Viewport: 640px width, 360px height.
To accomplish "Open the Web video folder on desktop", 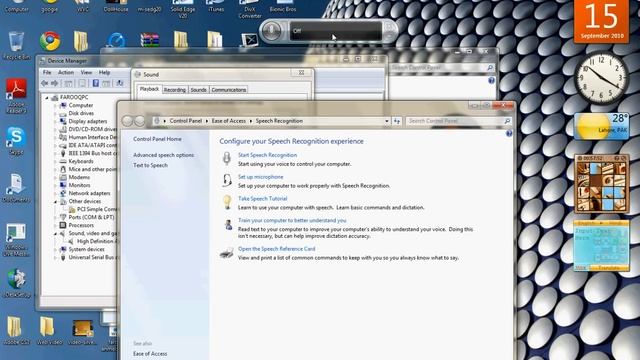I will tap(49, 331).
